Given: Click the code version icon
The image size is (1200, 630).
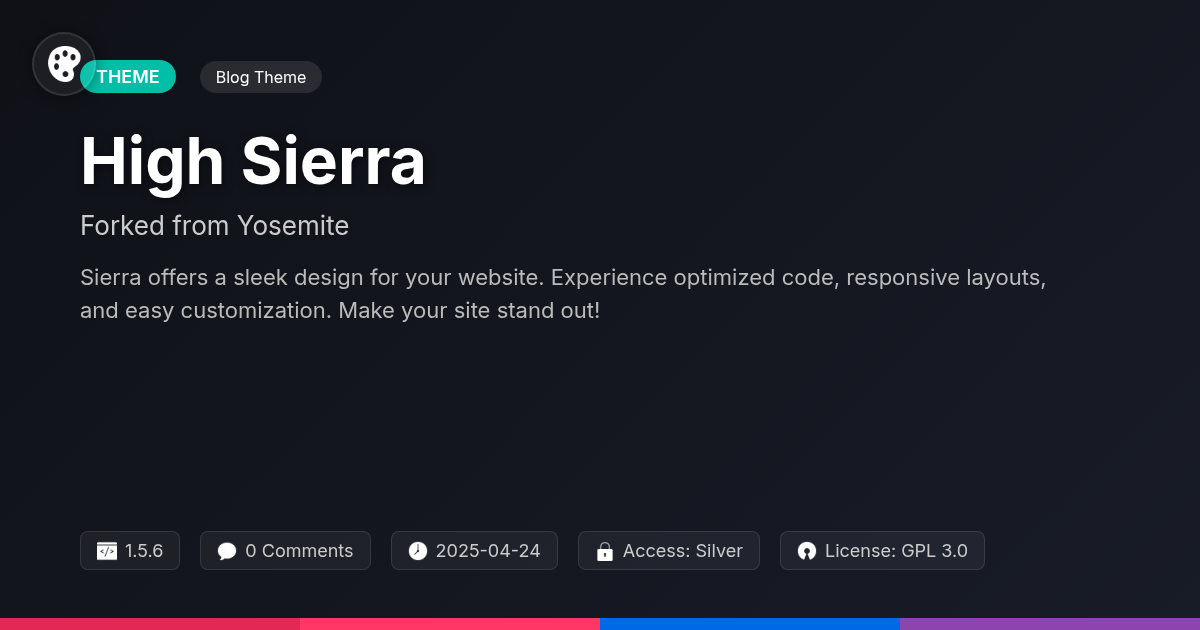Looking at the screenshot, I should coord(107,551).
